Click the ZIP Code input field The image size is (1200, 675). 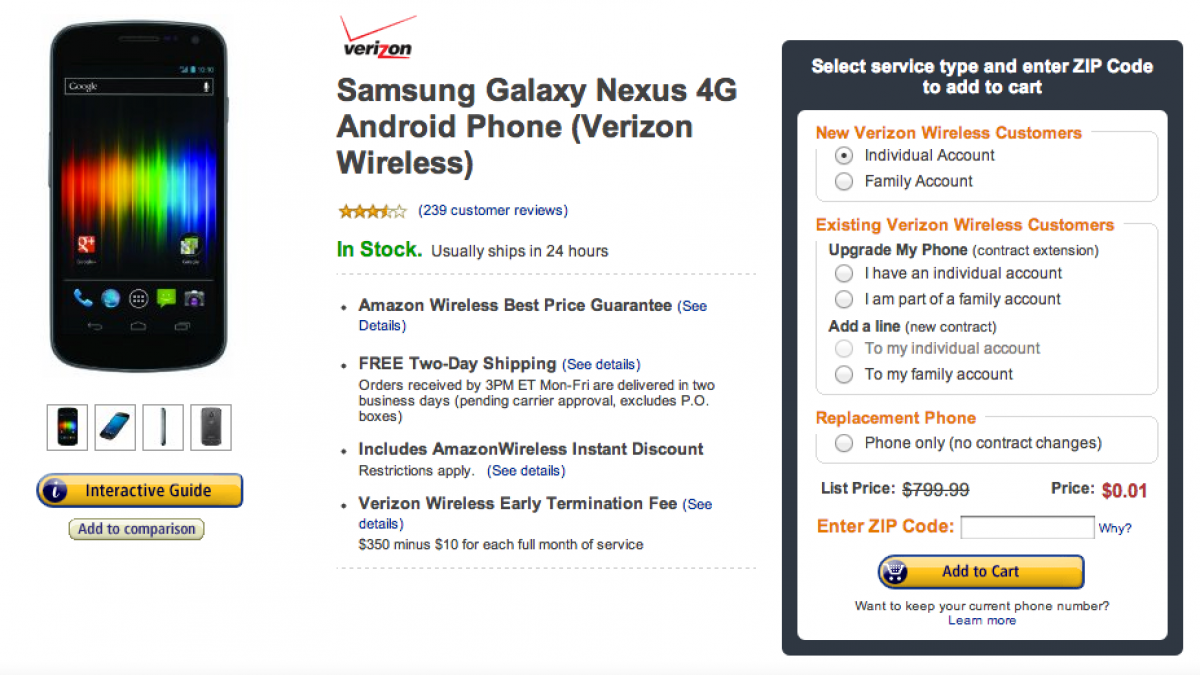(1027, 527)
